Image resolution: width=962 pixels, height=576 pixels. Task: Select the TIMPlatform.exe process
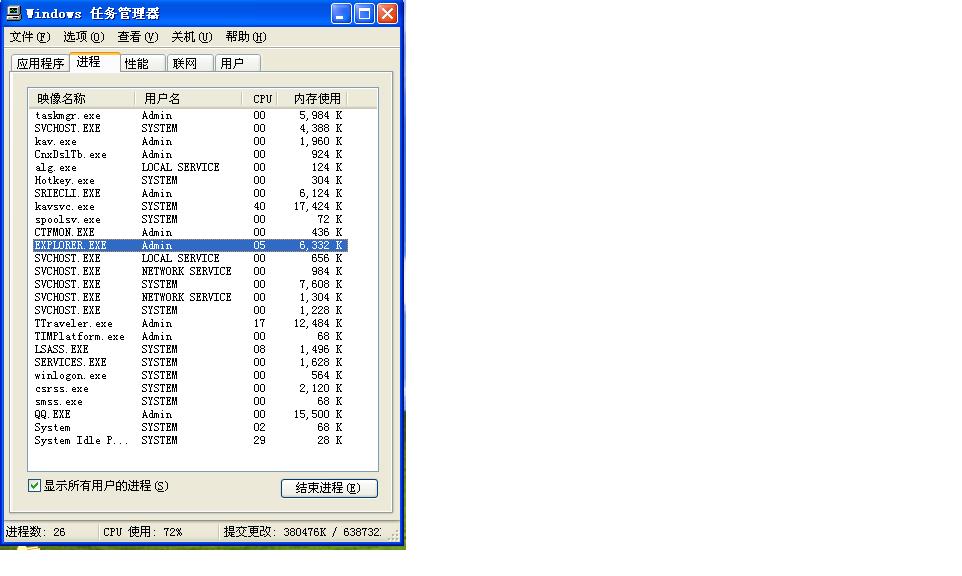coord(189,337)
